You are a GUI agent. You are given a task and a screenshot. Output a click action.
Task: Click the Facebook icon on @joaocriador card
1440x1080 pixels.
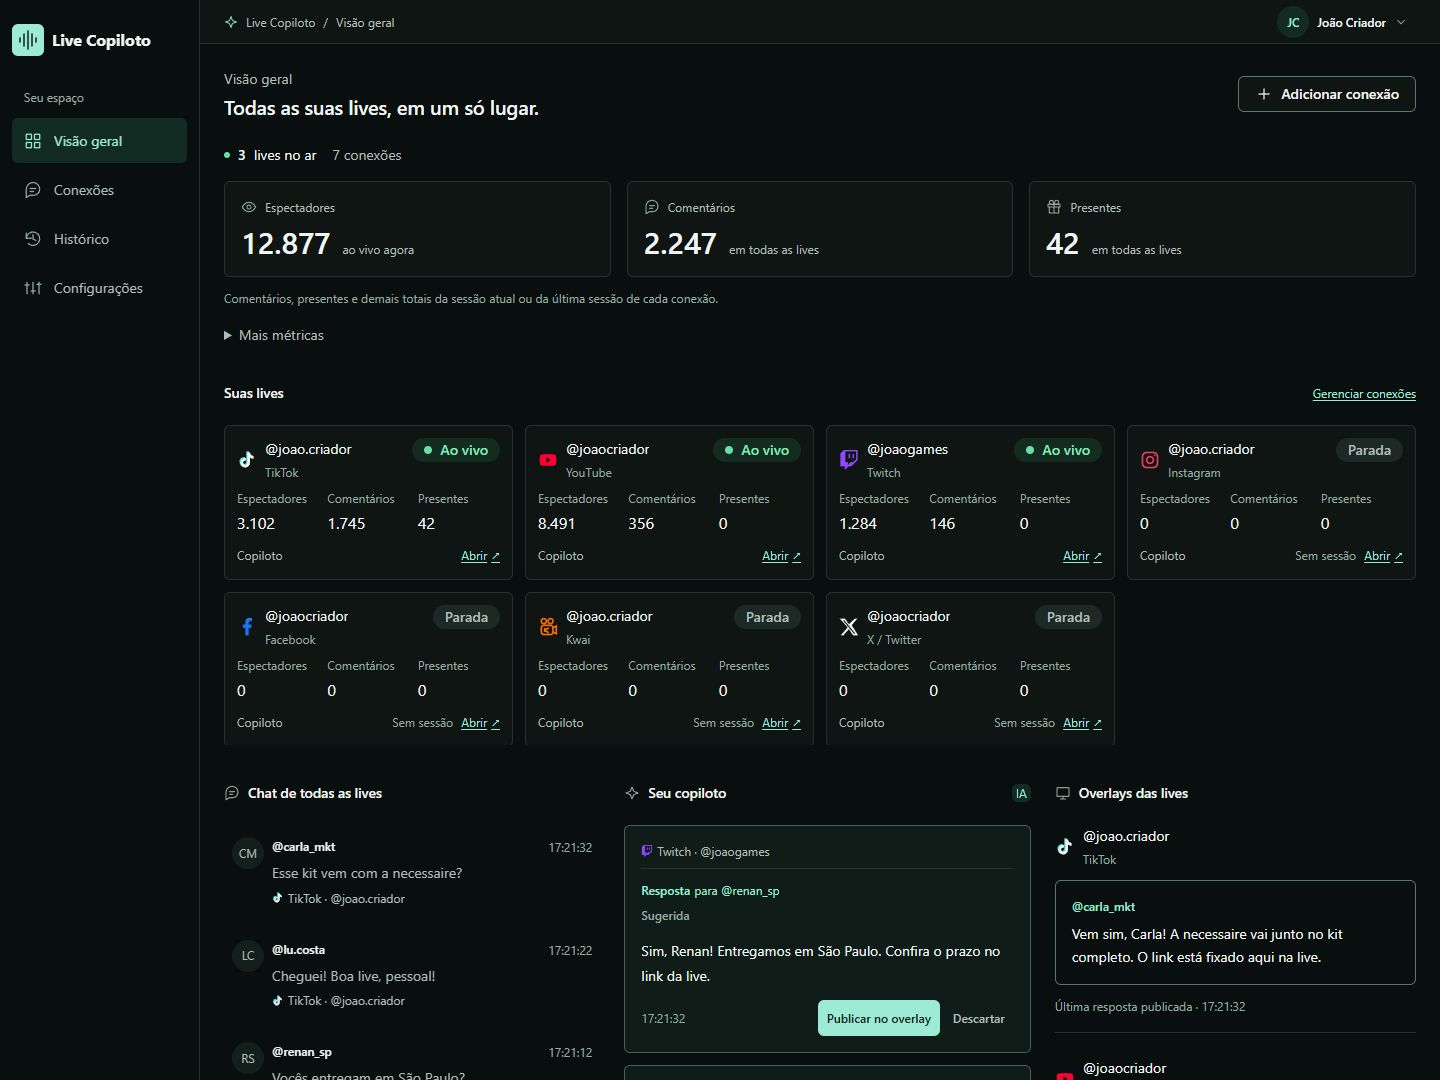tap(247, 627)
